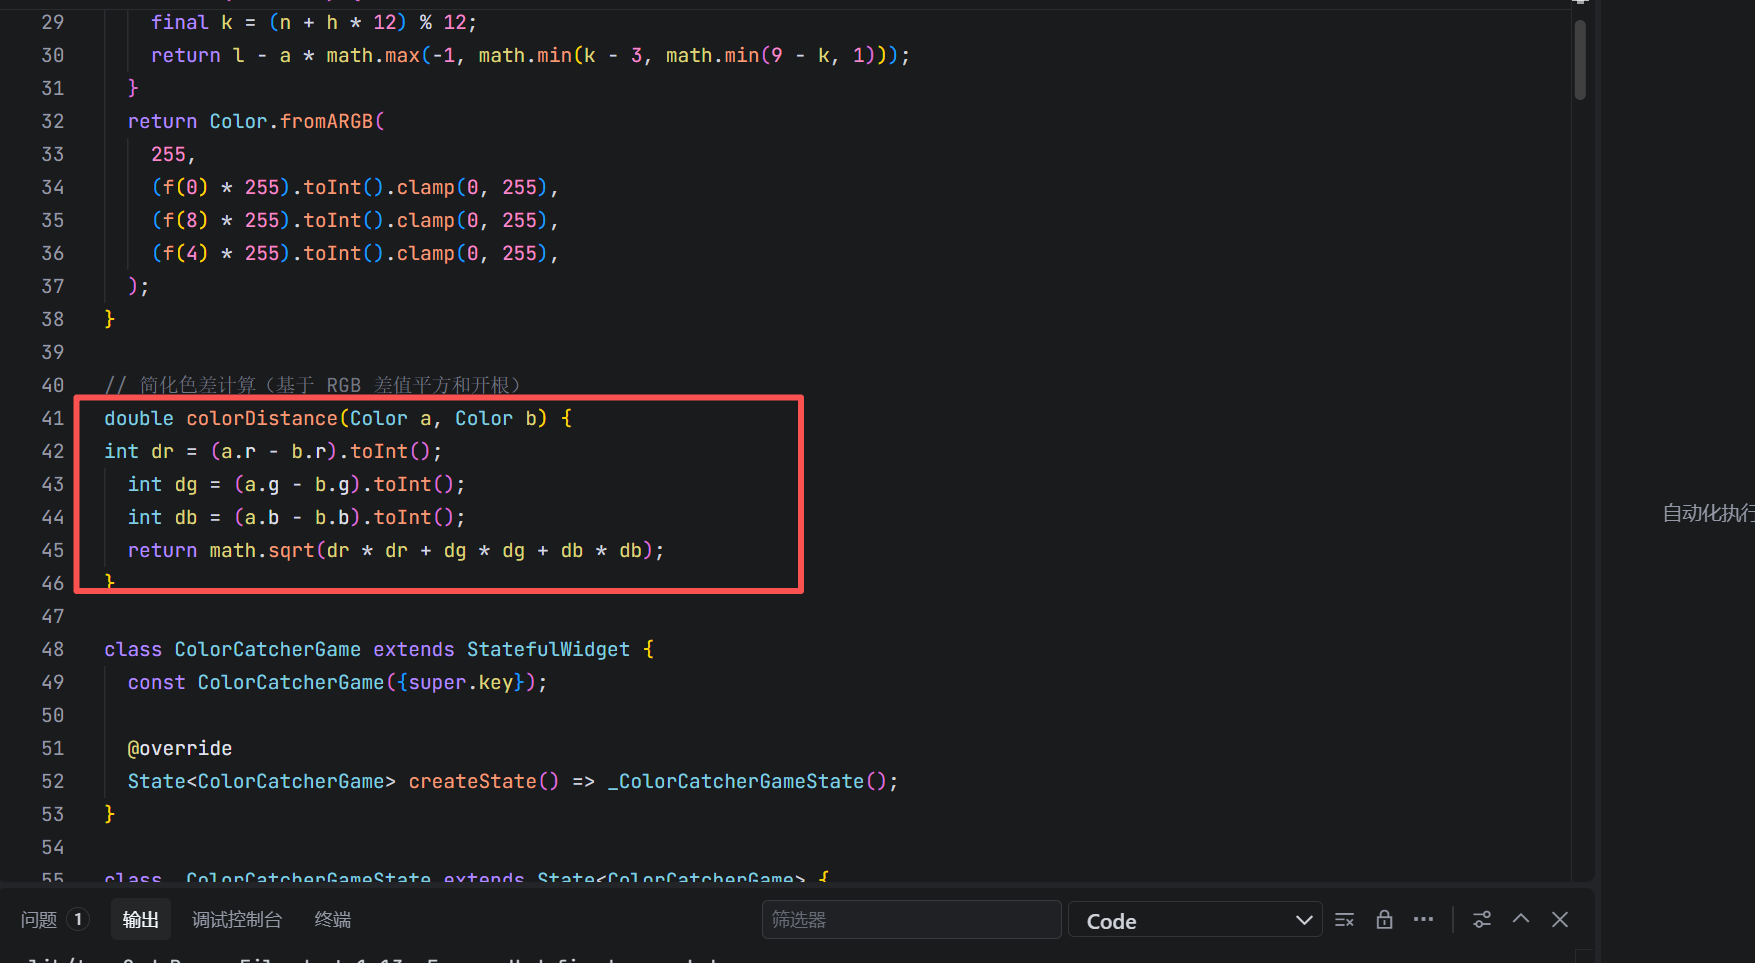Click the @override annotation
The width and height of the screenshot is (1755, 963).
tap(180, 748)
